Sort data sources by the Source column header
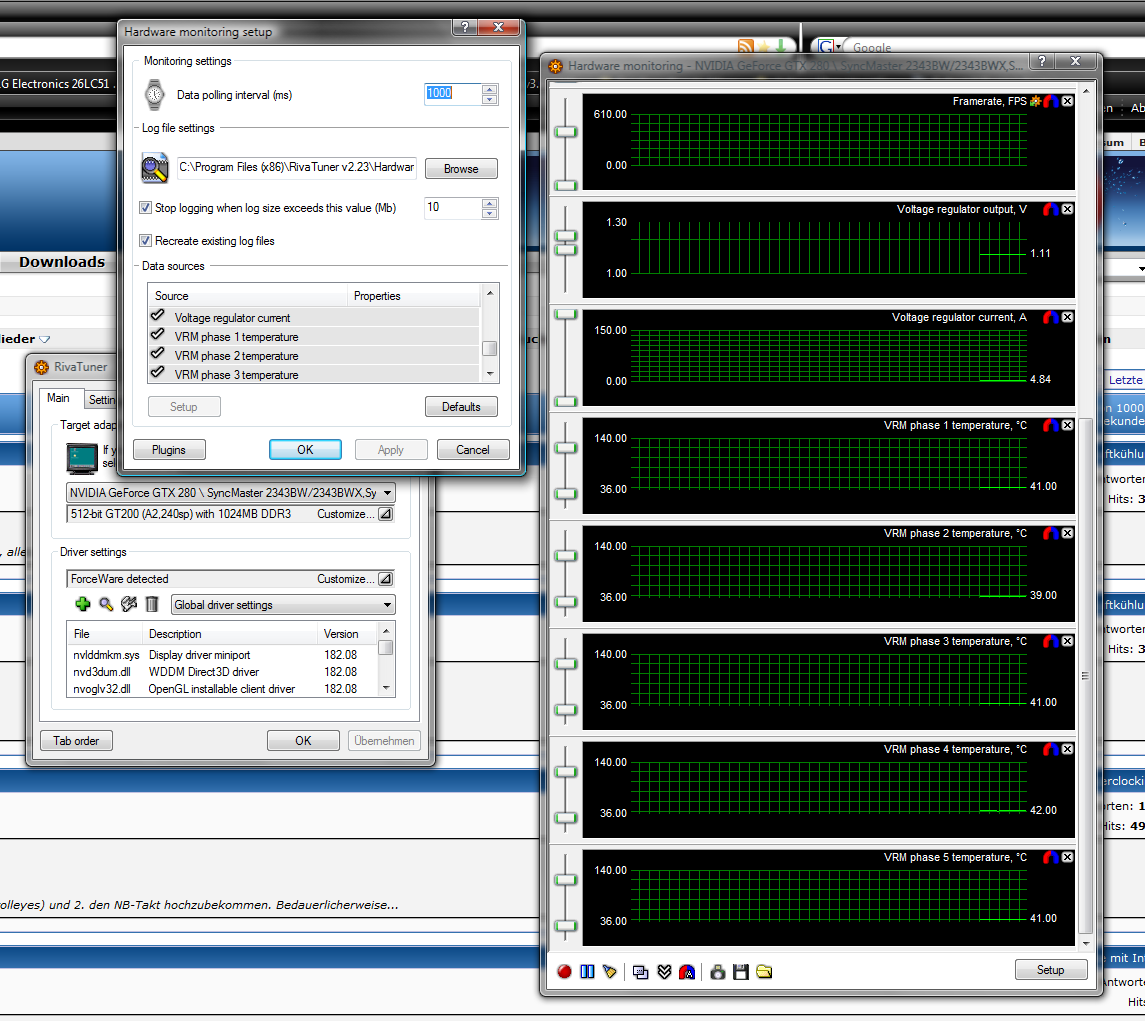The width and height of the screenshot is (1145, 1021). (248, 296)
